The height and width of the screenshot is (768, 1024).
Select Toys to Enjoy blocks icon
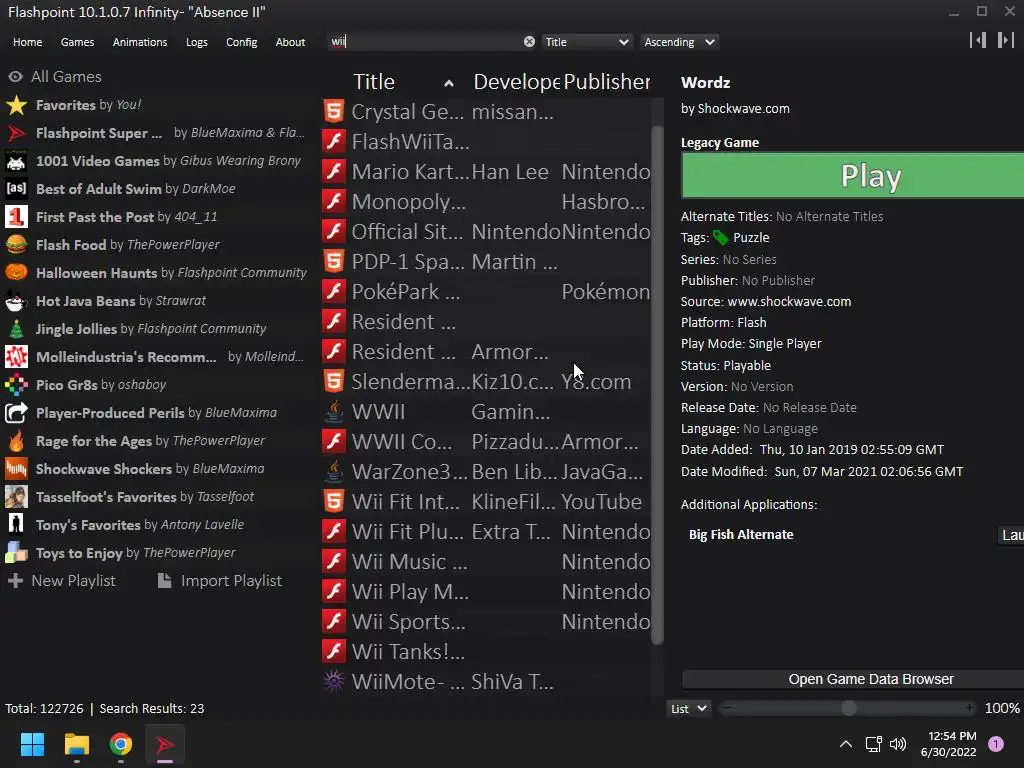coord(16,553)
